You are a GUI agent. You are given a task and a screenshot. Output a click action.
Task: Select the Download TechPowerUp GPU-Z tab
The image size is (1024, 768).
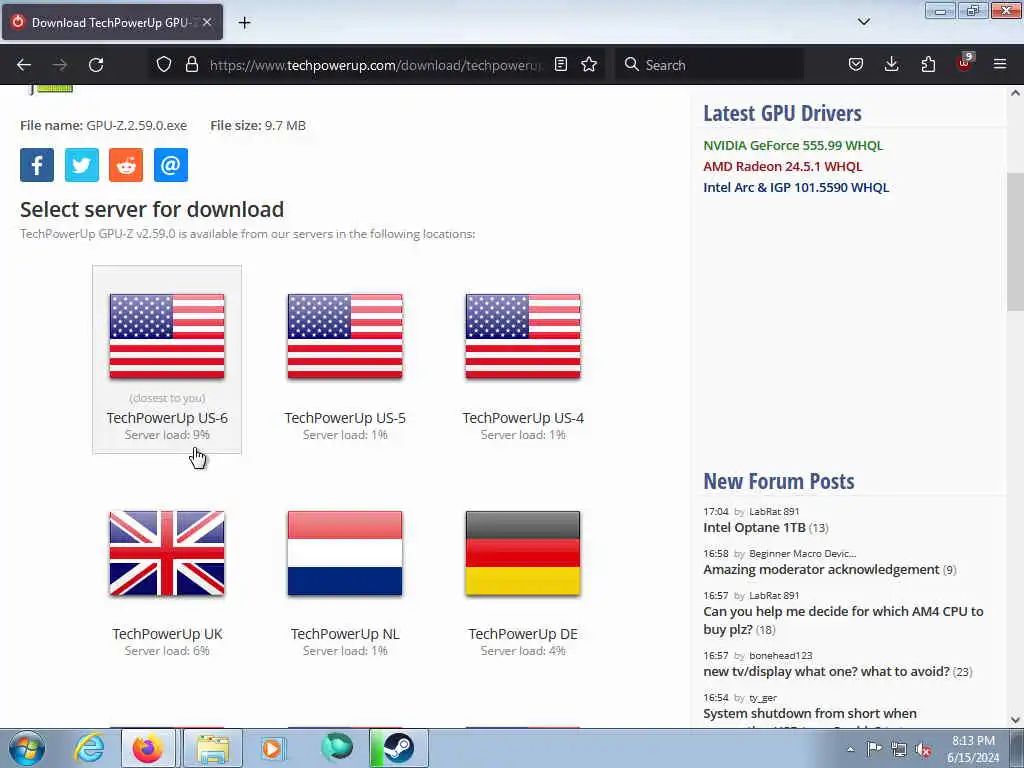pos(112,22)
